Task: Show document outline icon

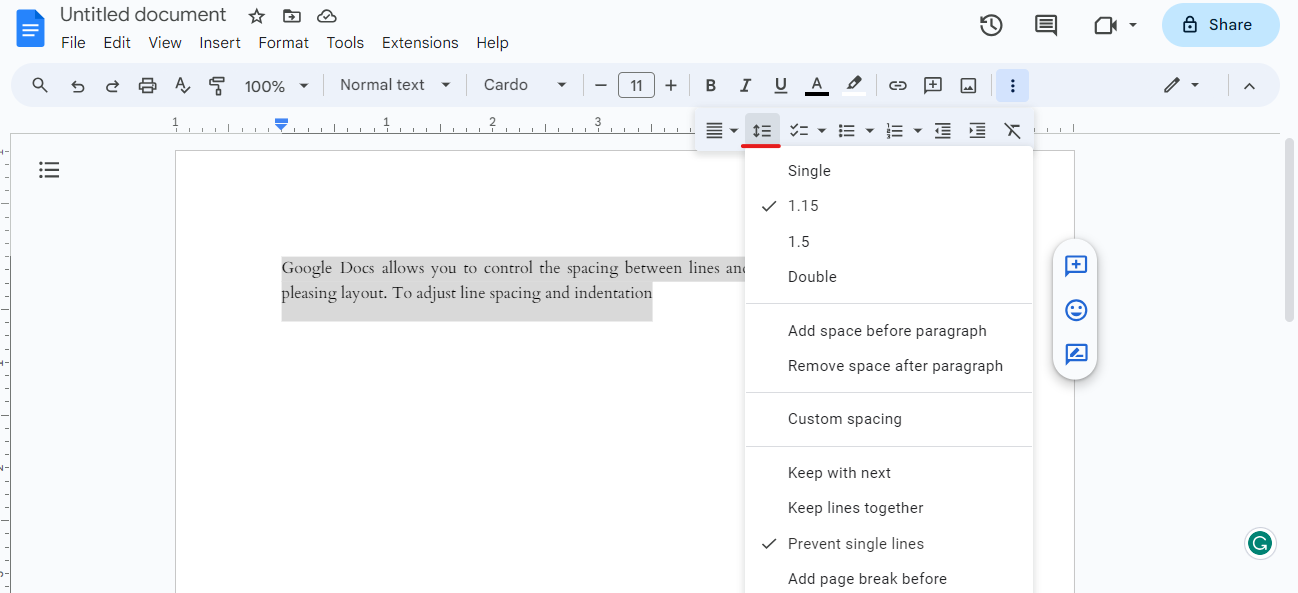Action: coord(49,170)
